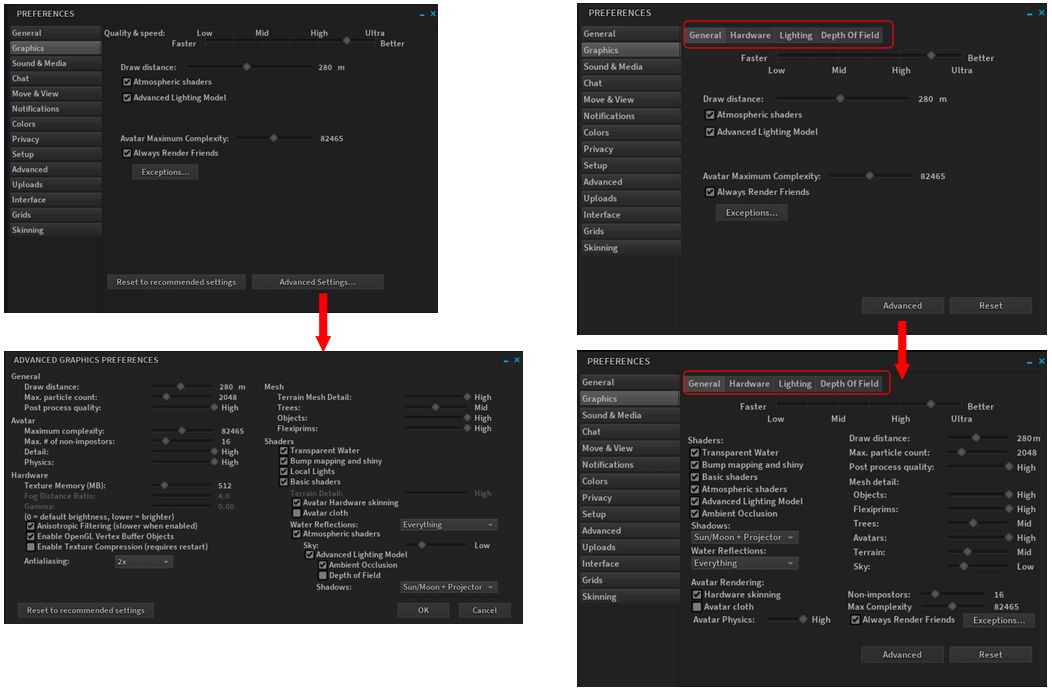1052x694 pixels.
Task: Click the Exceptions... button beside Always Render Friends
Action: pyautogui.click(x=999, y=620)
